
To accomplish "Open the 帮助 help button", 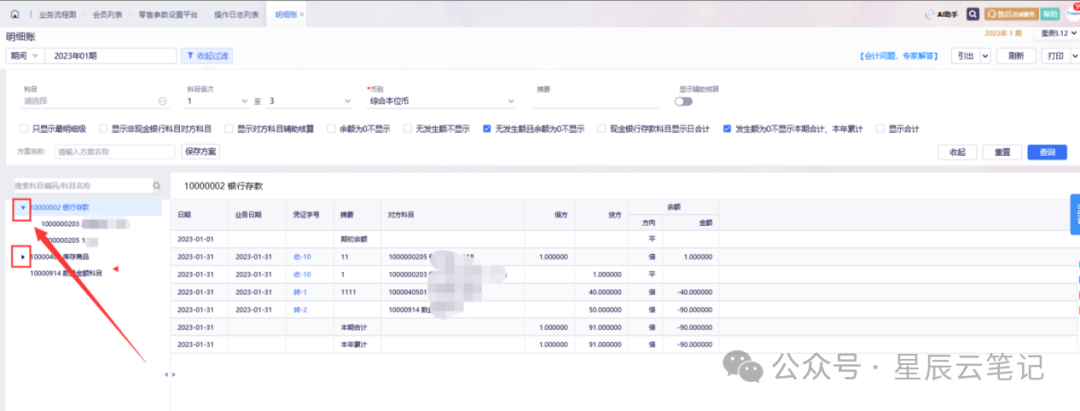I will coord(1049,14).
